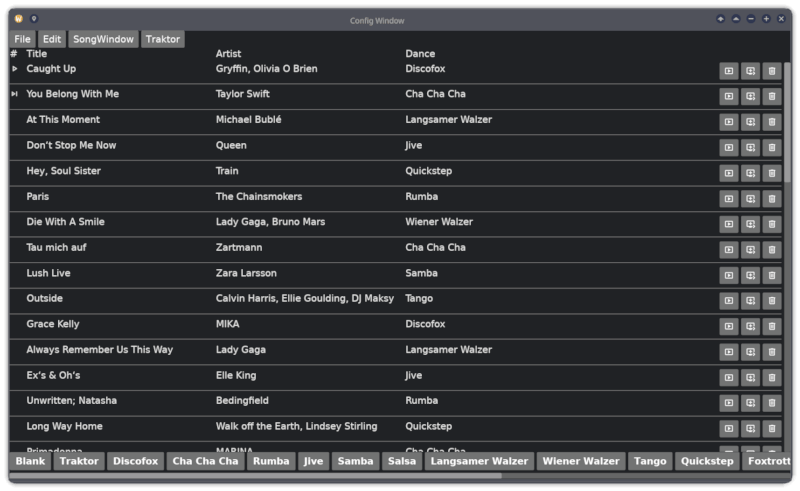Open the SongWindow menu
Image resolution: width=800 pixels, height=491 pixels.
103,39
